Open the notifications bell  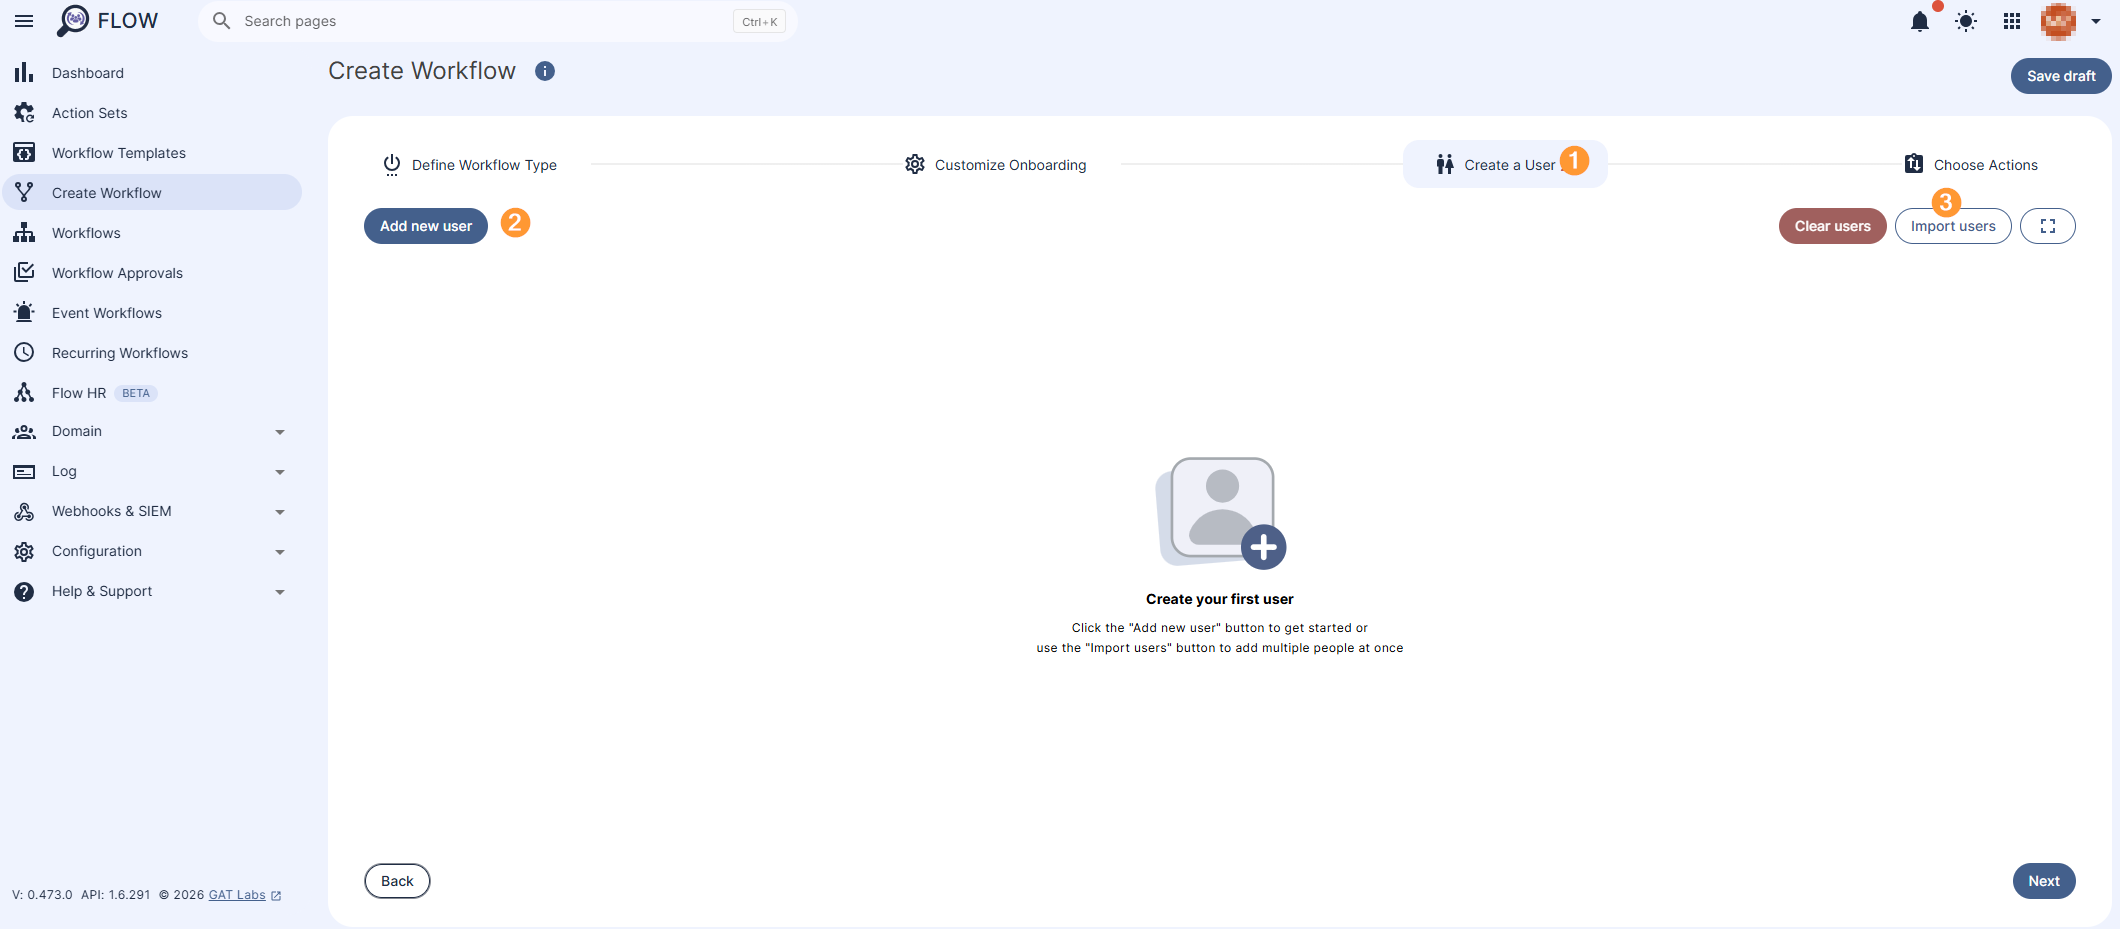(1919, 21)
